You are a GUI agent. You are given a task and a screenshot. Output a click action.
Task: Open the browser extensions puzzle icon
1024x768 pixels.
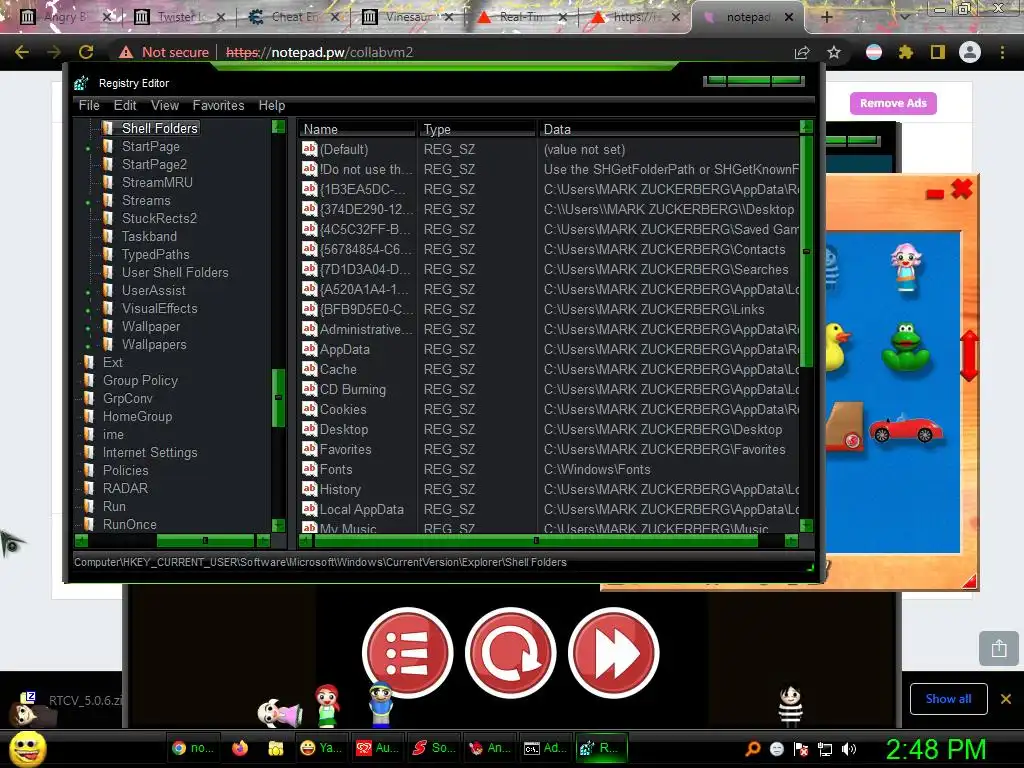point(905,52)
